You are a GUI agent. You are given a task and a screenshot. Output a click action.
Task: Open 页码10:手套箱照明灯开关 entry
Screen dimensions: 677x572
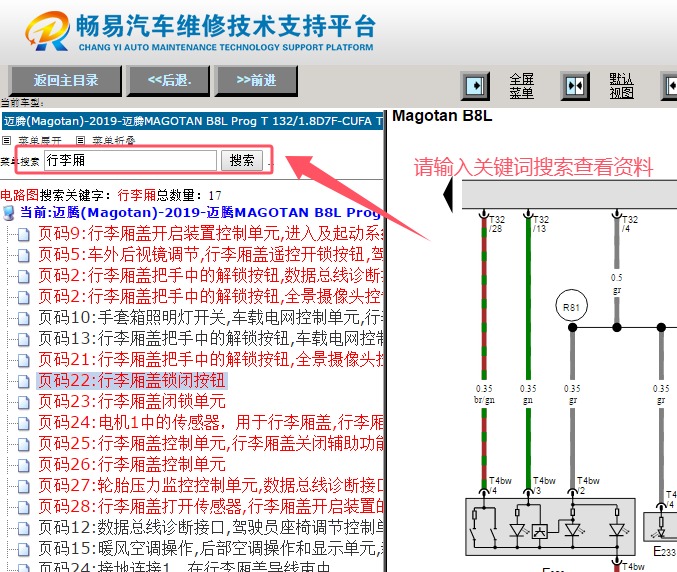(211, 317)
